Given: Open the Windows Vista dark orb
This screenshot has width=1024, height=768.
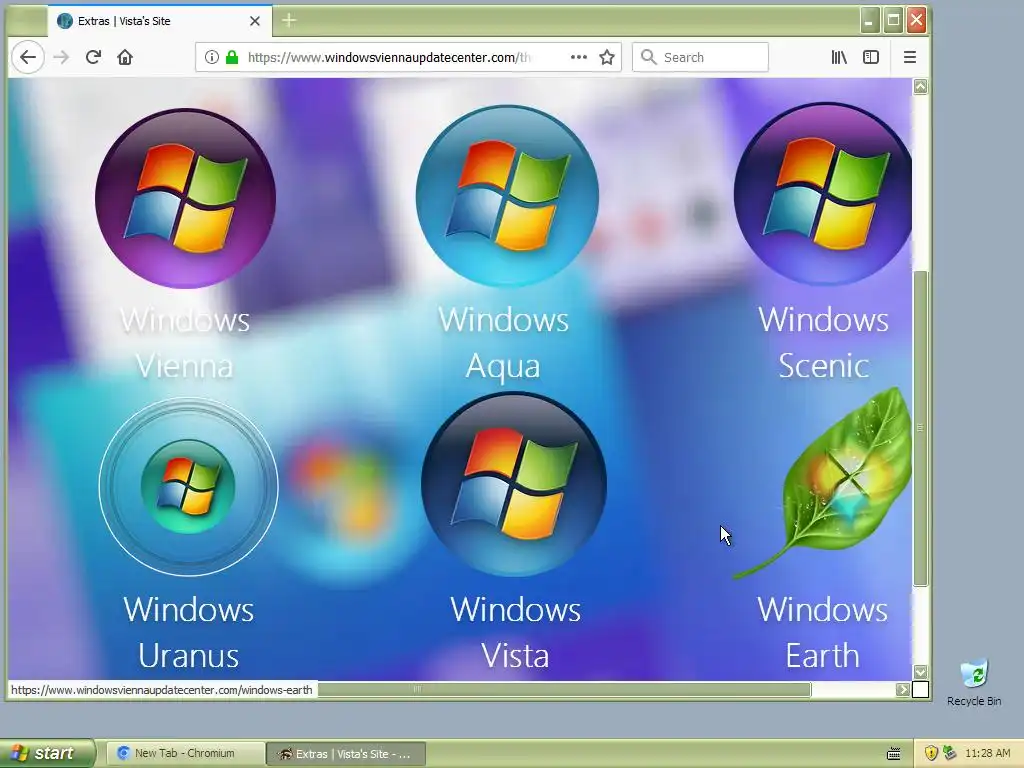Looking at the screenshot, I should pos(514,484).
